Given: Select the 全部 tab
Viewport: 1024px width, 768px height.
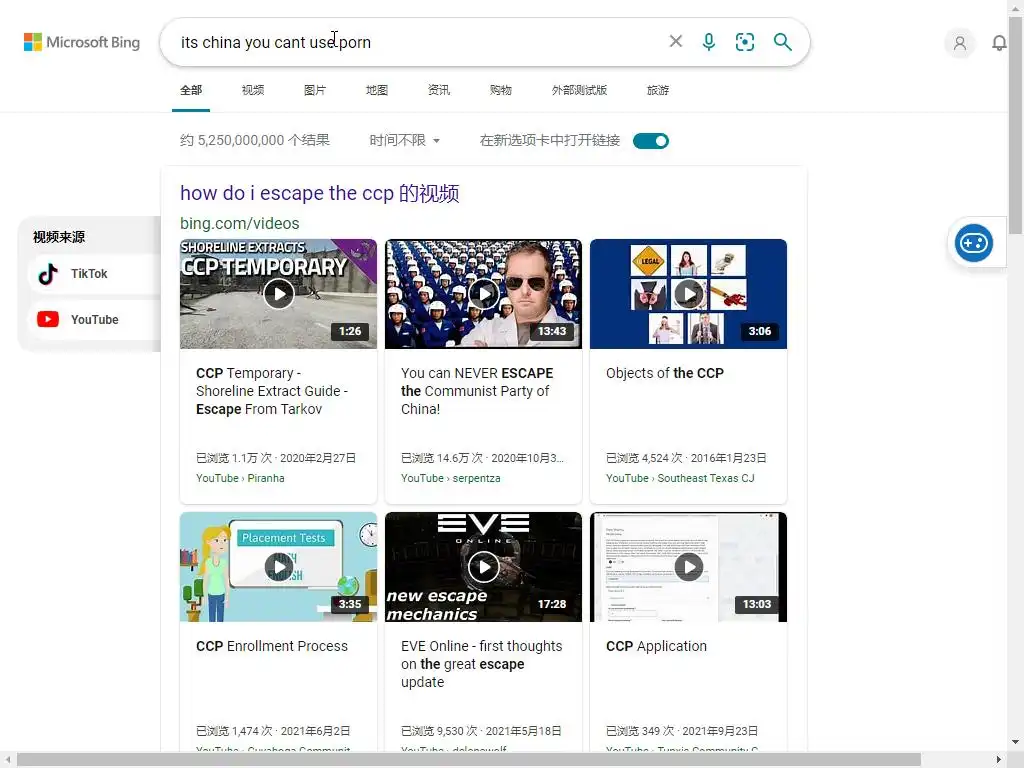Looking at the screenshot, I should [191, 90].
